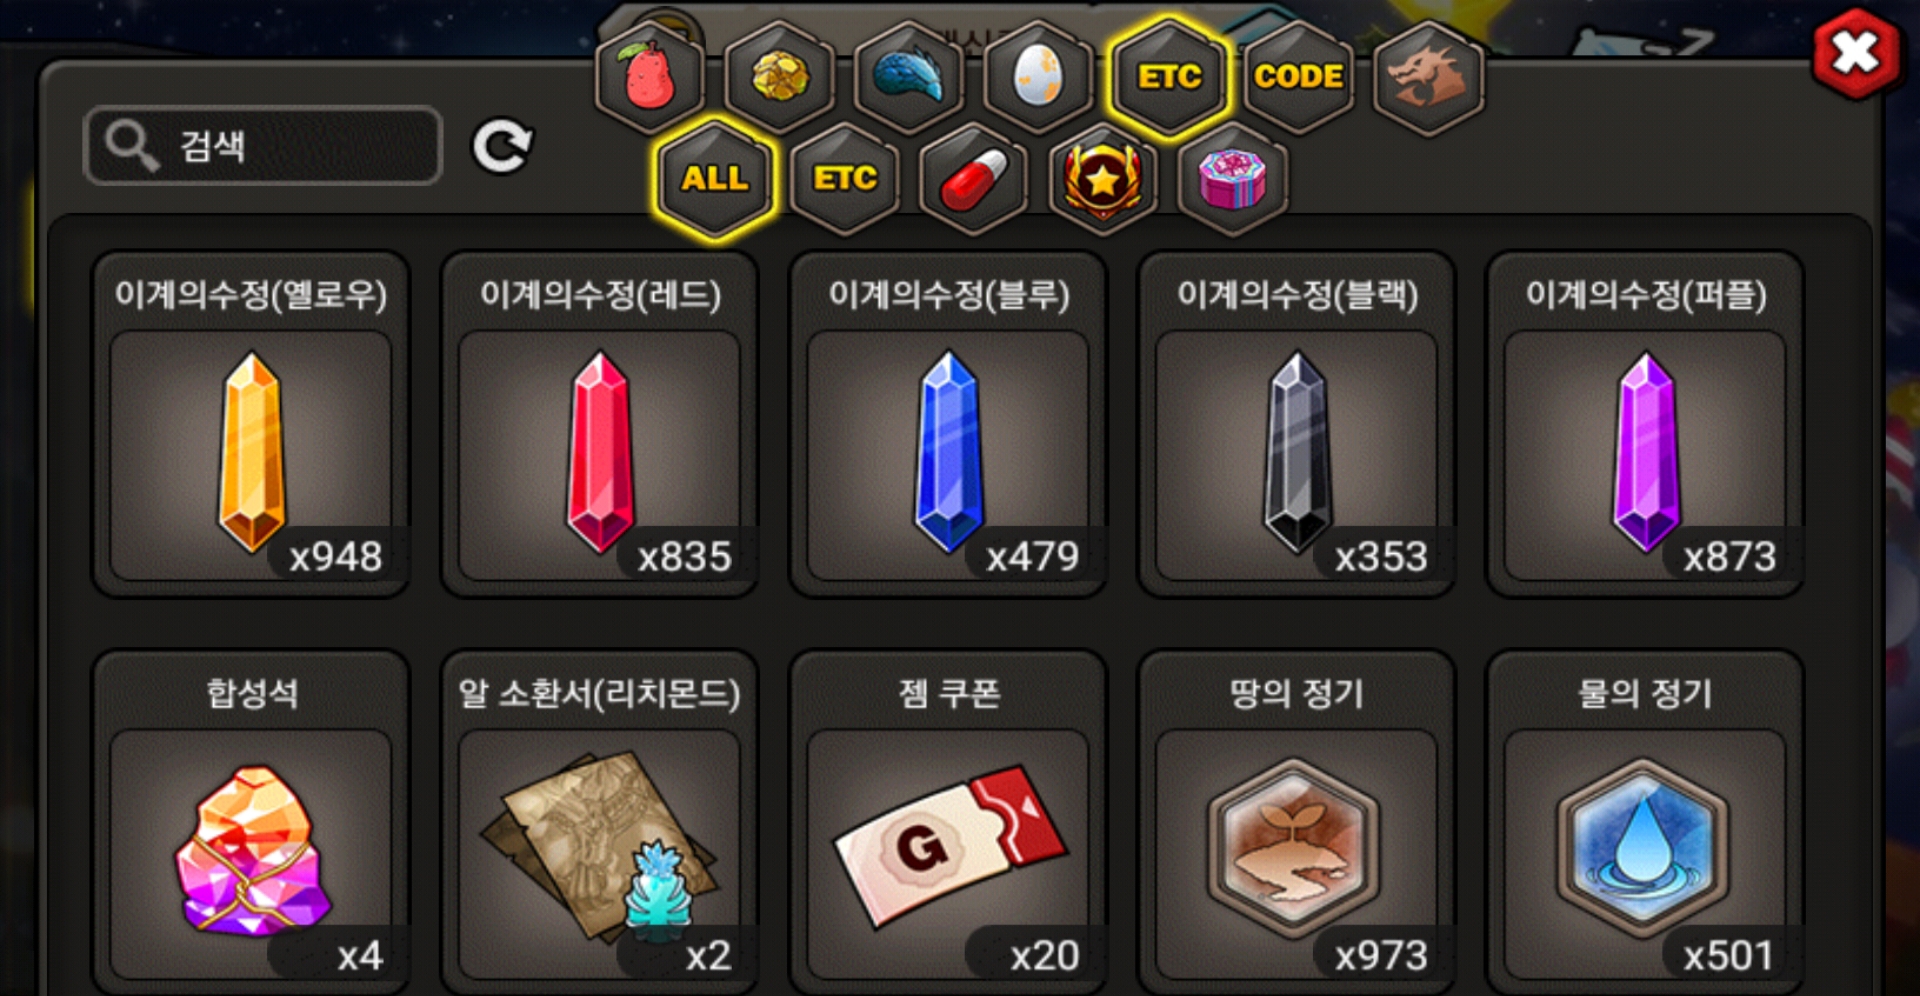Open the dragon head category icon

coord(1428,77)
